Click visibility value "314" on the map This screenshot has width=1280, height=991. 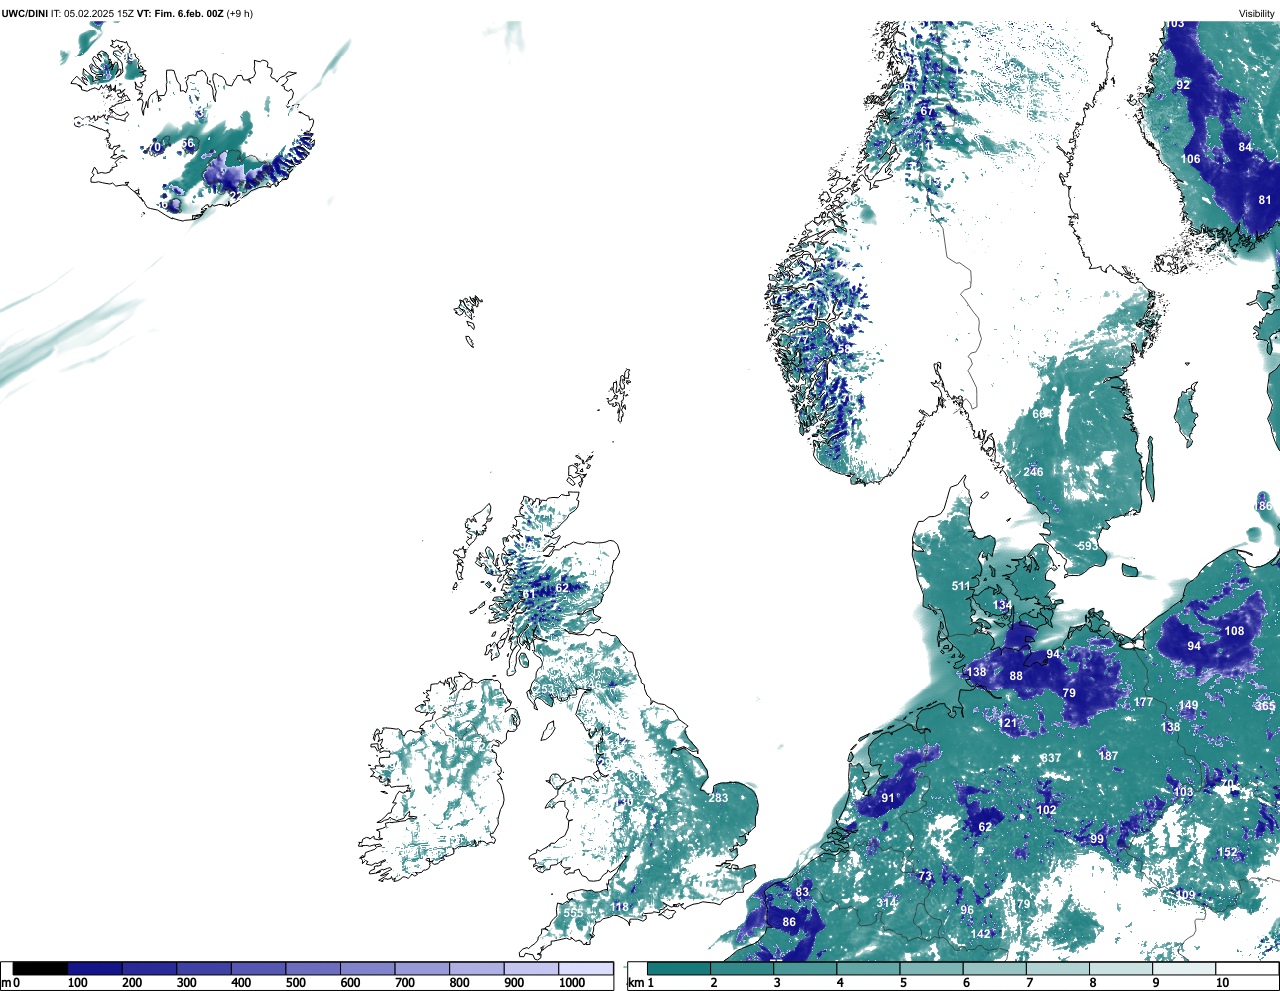[x=887, y=903]
